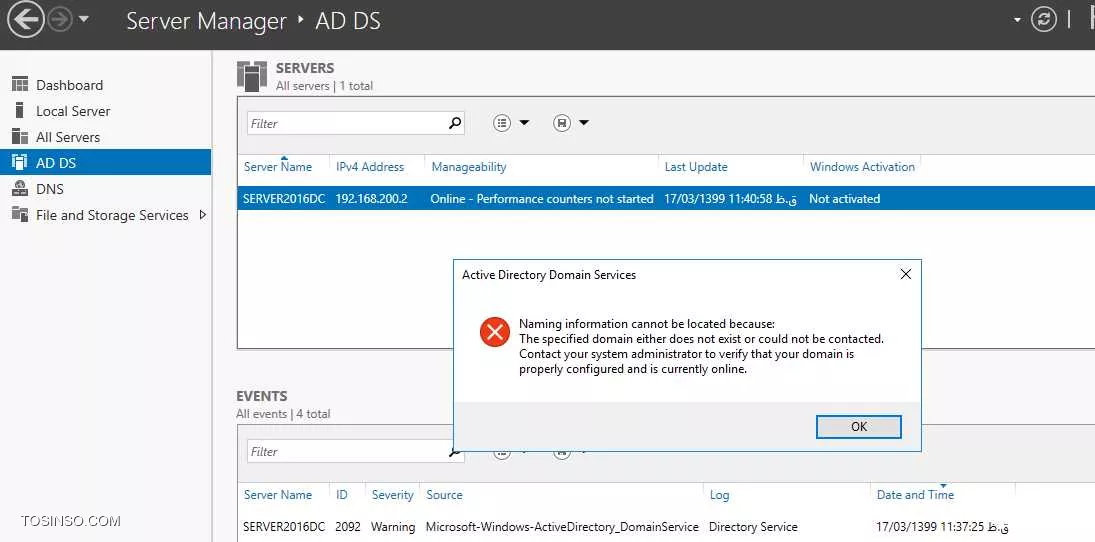Image resolution: width=1095 pixels, height=542 pixels.
Task: Sort by Manageability column
Action: click(469, 167)
